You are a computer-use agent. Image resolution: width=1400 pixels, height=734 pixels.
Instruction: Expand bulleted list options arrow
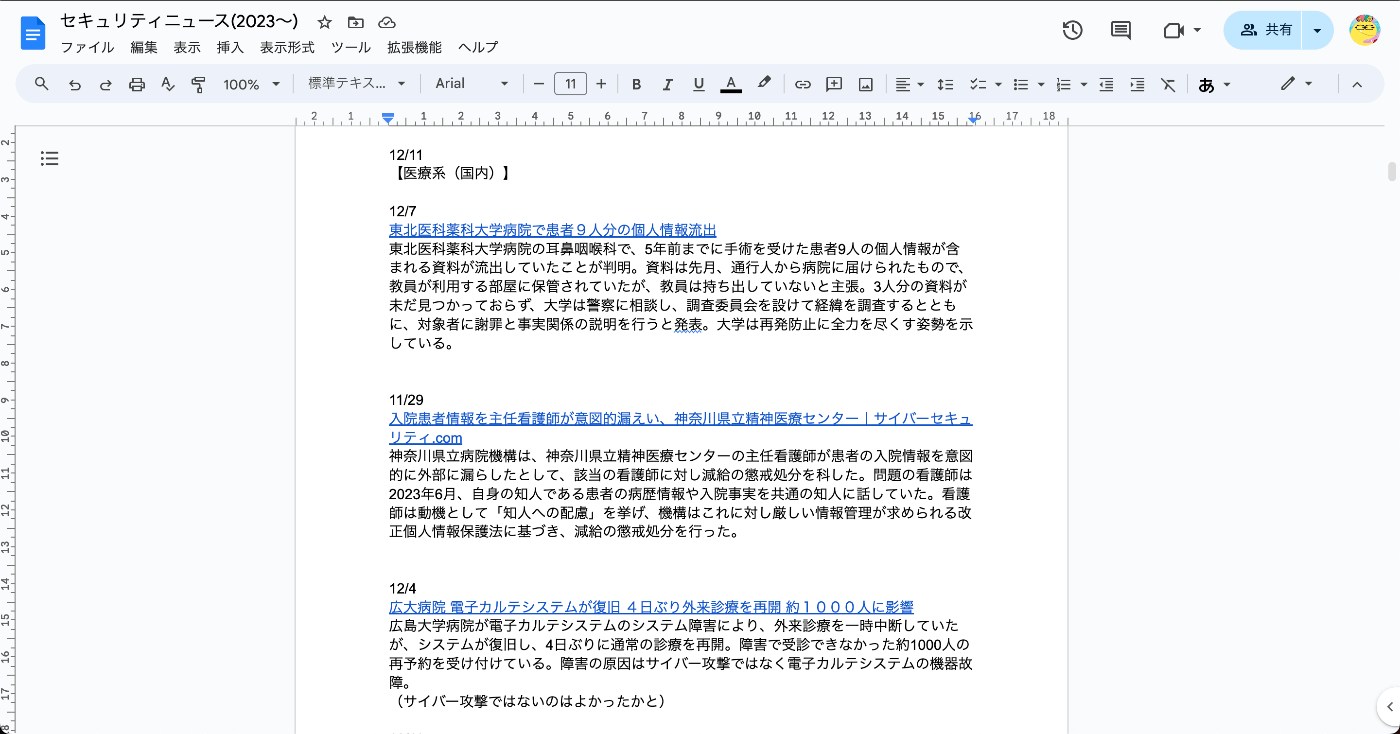click(x=1041, y=84)
